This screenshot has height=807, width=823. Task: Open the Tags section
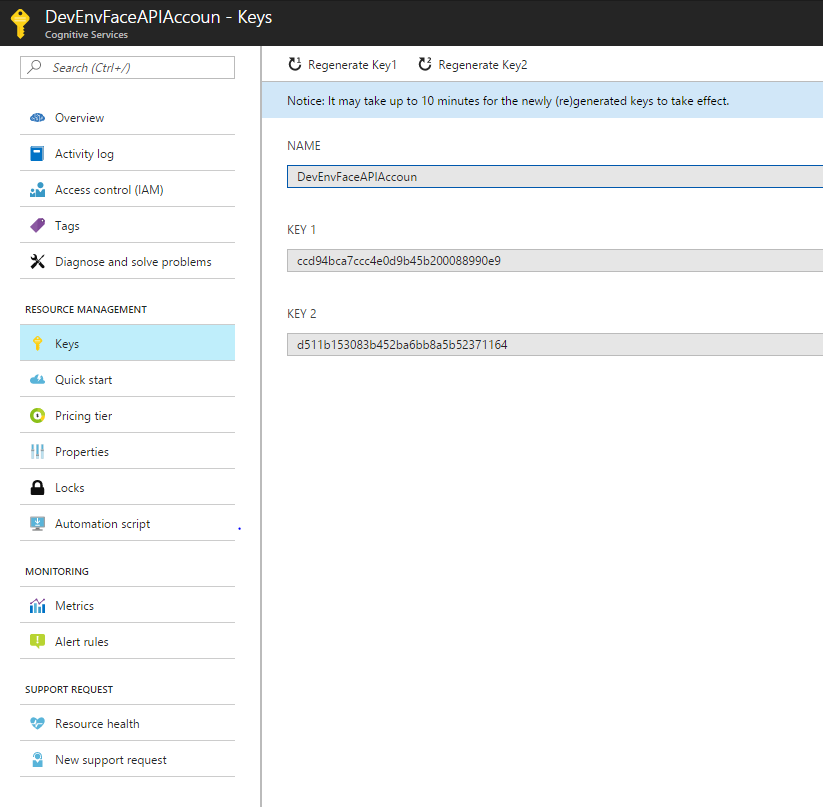point(128,226)
